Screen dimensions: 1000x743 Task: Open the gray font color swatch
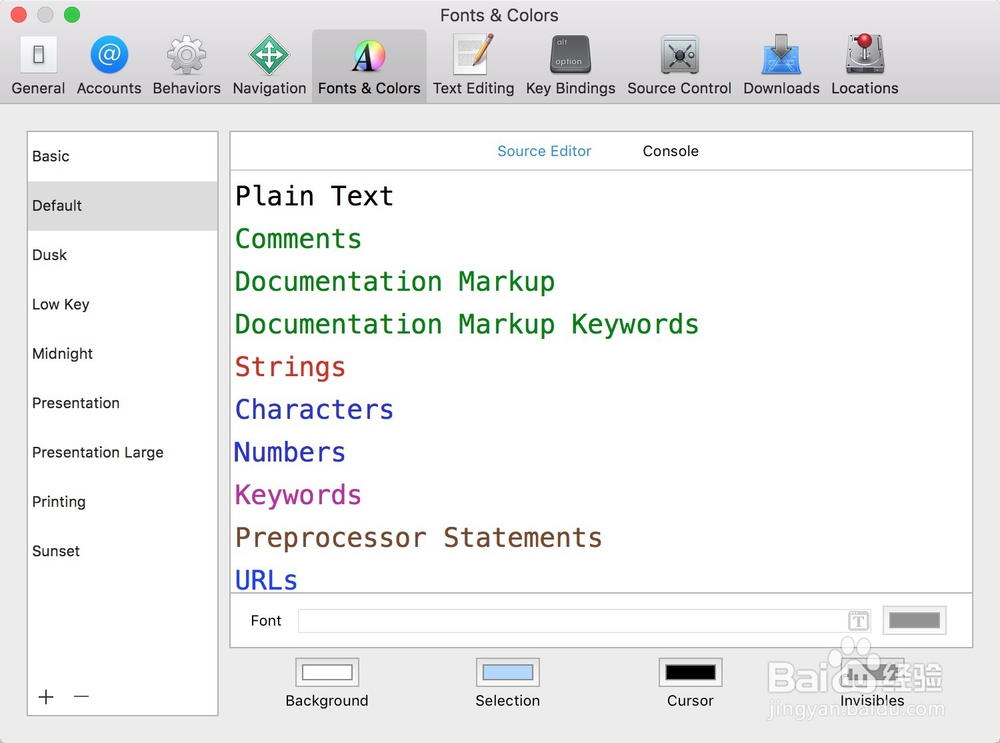pyautogui.click(x=914, y=620)
